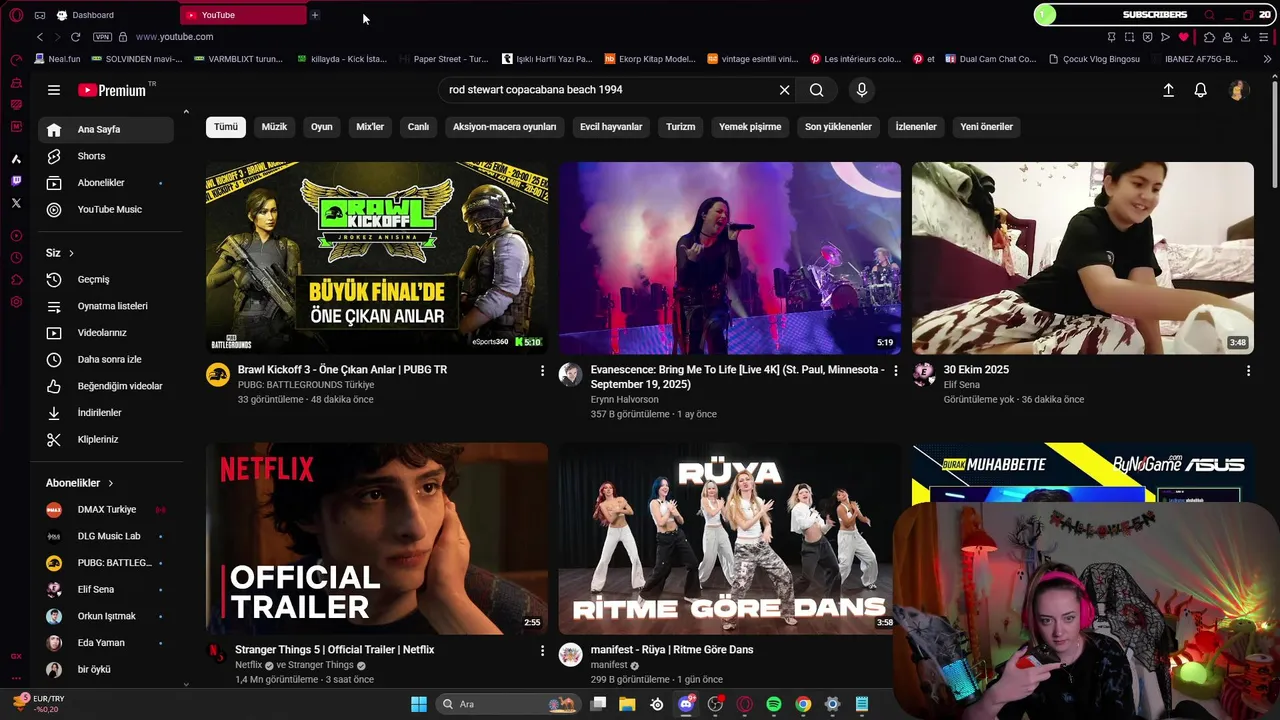Open the Orkun Işıtmak channel
Image resolution: width=1280 pixels, height=720 pixels.
click(x=106, y=616)
